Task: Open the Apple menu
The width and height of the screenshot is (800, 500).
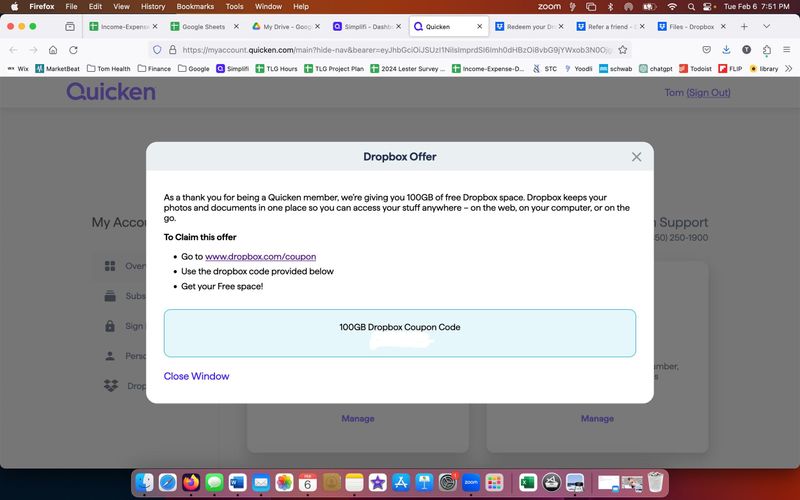Action: point(14,7)
